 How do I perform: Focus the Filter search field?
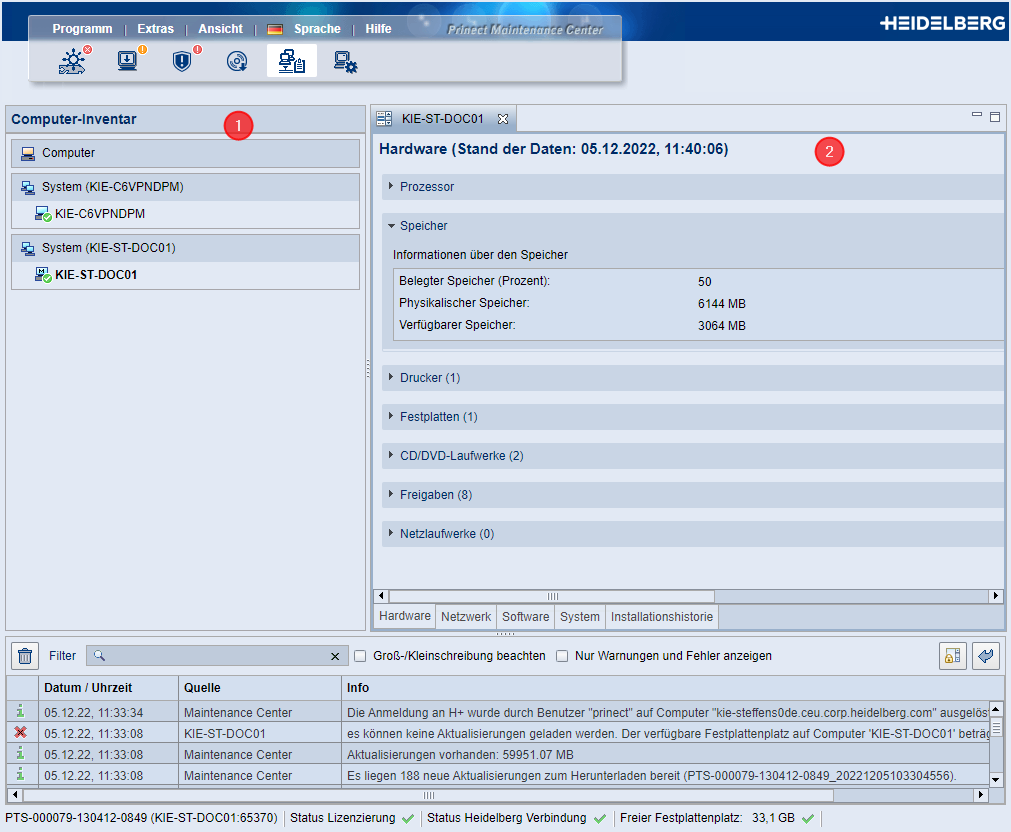point(216,656)
